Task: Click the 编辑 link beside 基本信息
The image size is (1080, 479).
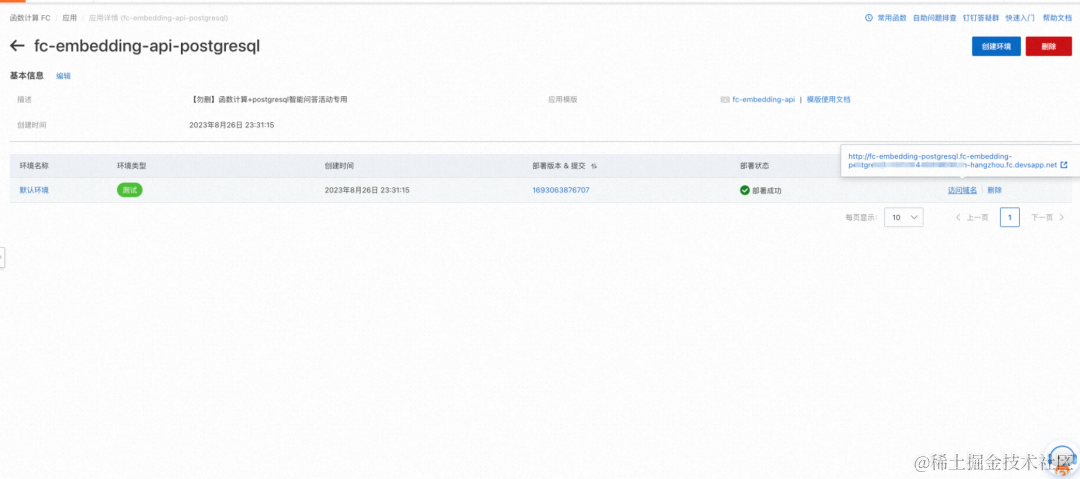Action: point(63,76)
